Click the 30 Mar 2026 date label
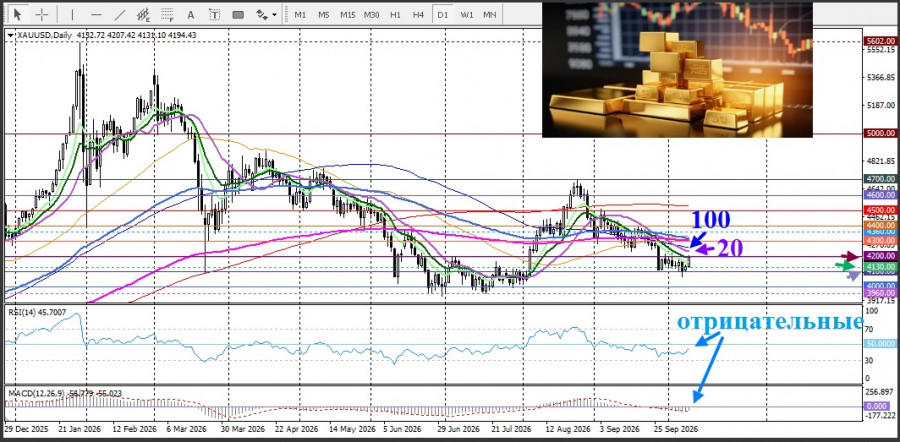 242,429
